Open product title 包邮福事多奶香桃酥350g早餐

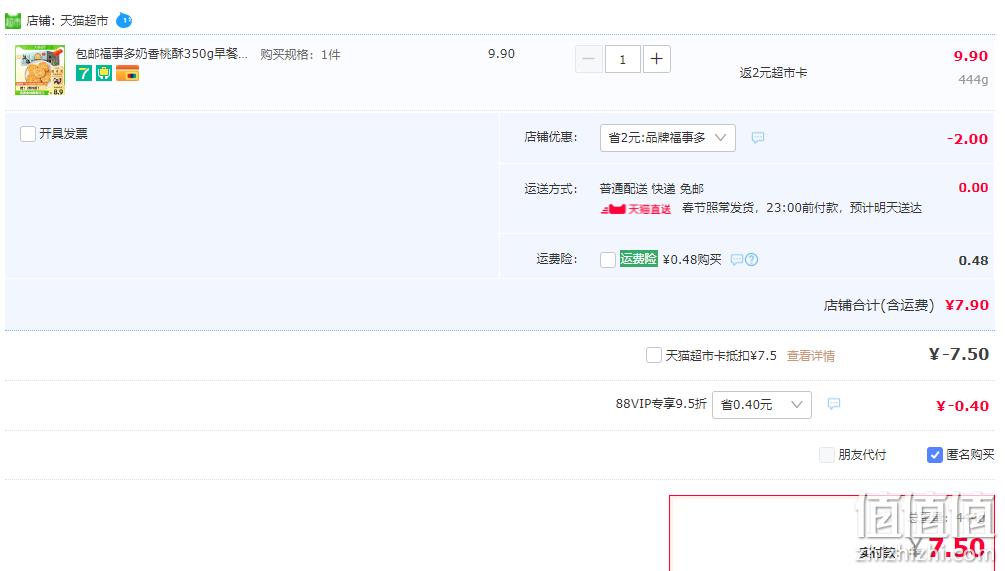(162, 54)
